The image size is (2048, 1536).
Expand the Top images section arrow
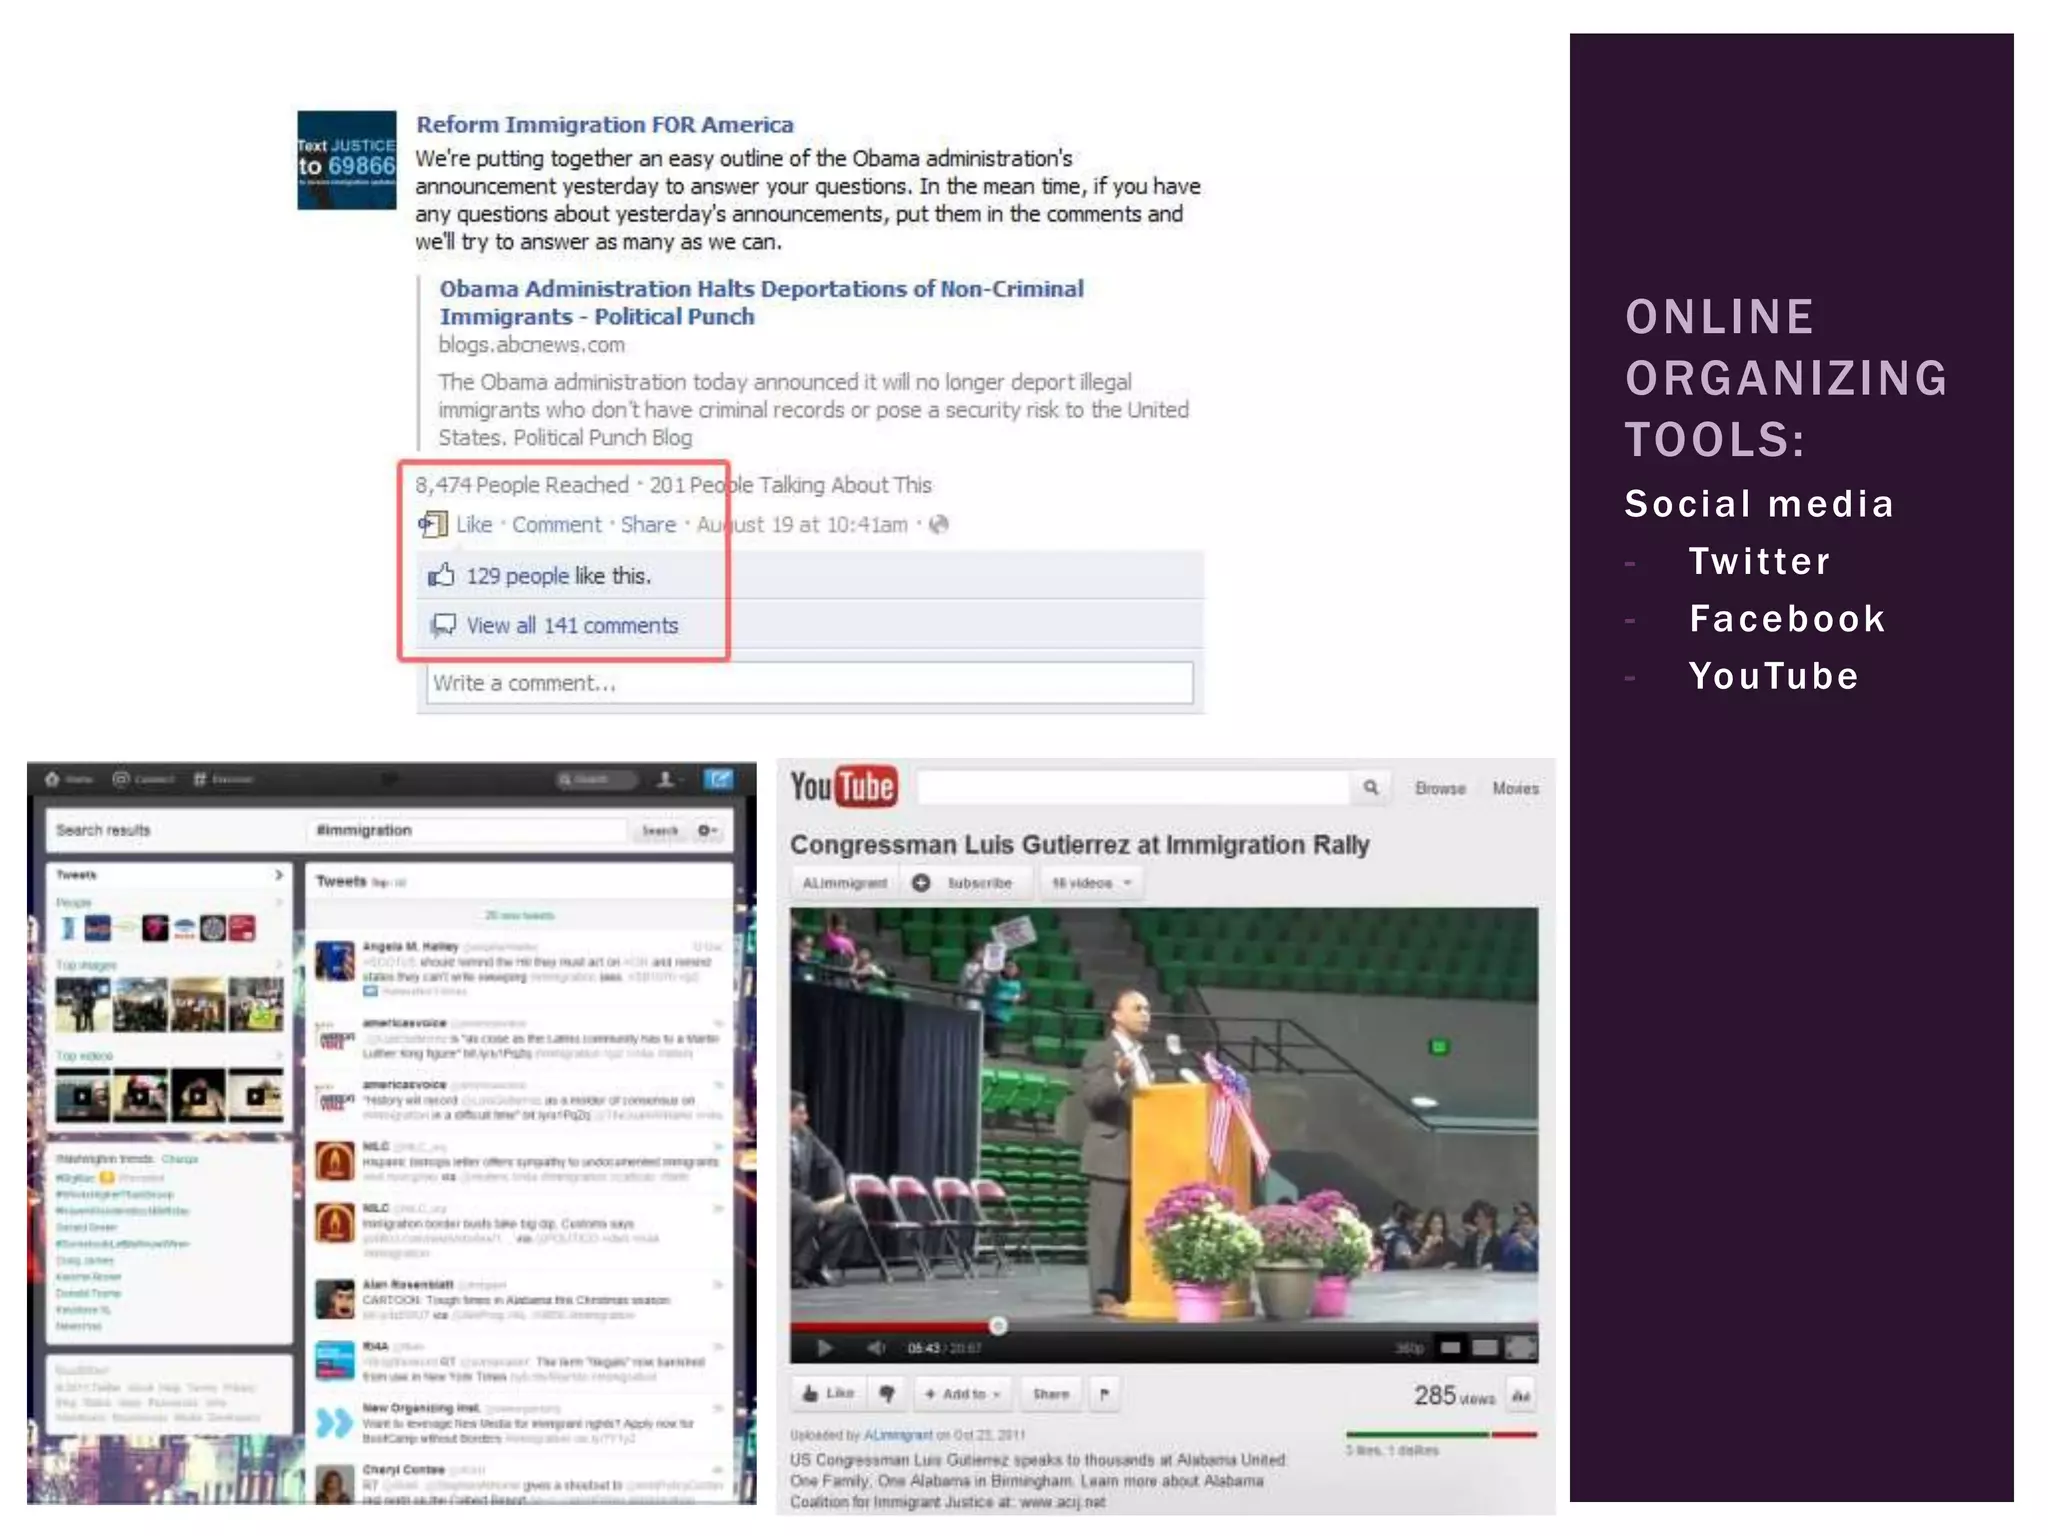click(279, 965)
